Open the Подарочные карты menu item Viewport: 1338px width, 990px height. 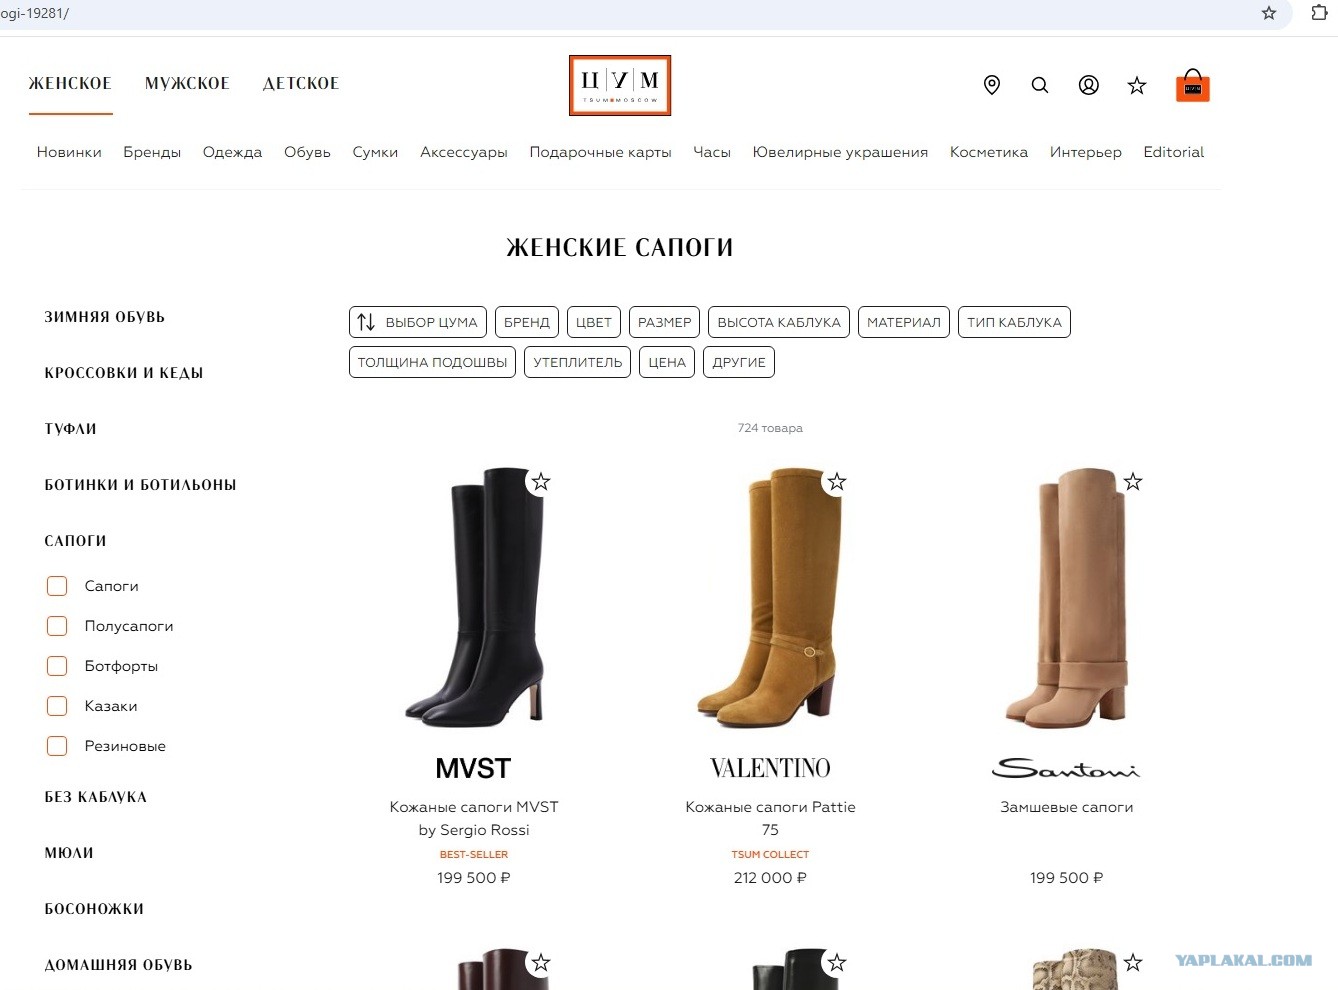600,152
